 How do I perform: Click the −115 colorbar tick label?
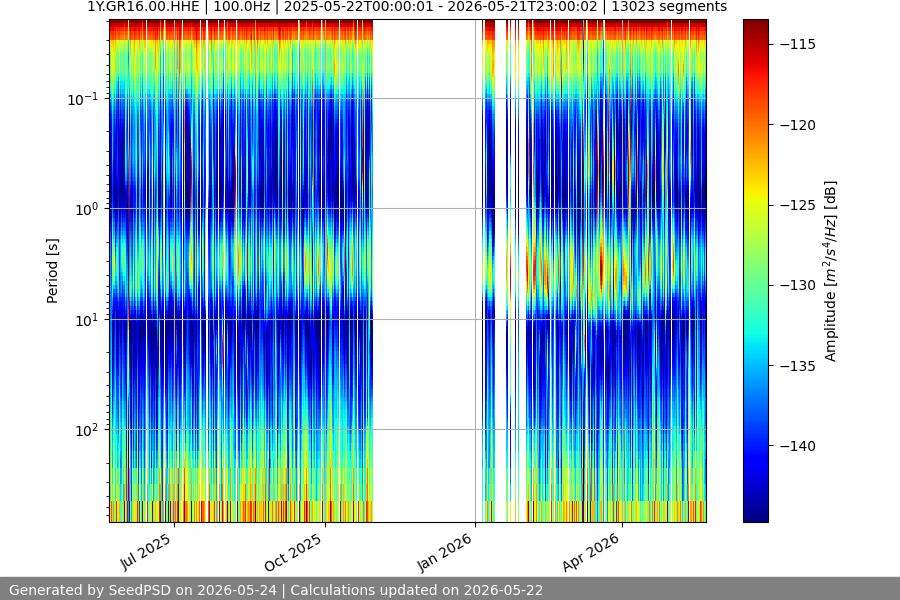tap(798, 44)
